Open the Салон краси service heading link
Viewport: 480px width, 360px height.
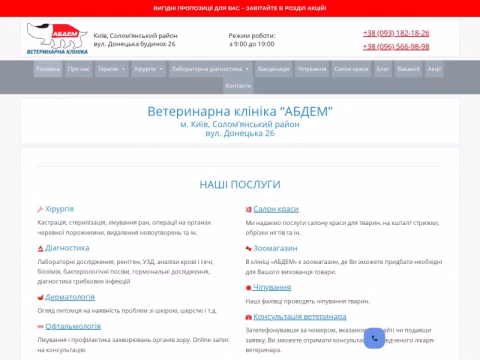point(276,209)
